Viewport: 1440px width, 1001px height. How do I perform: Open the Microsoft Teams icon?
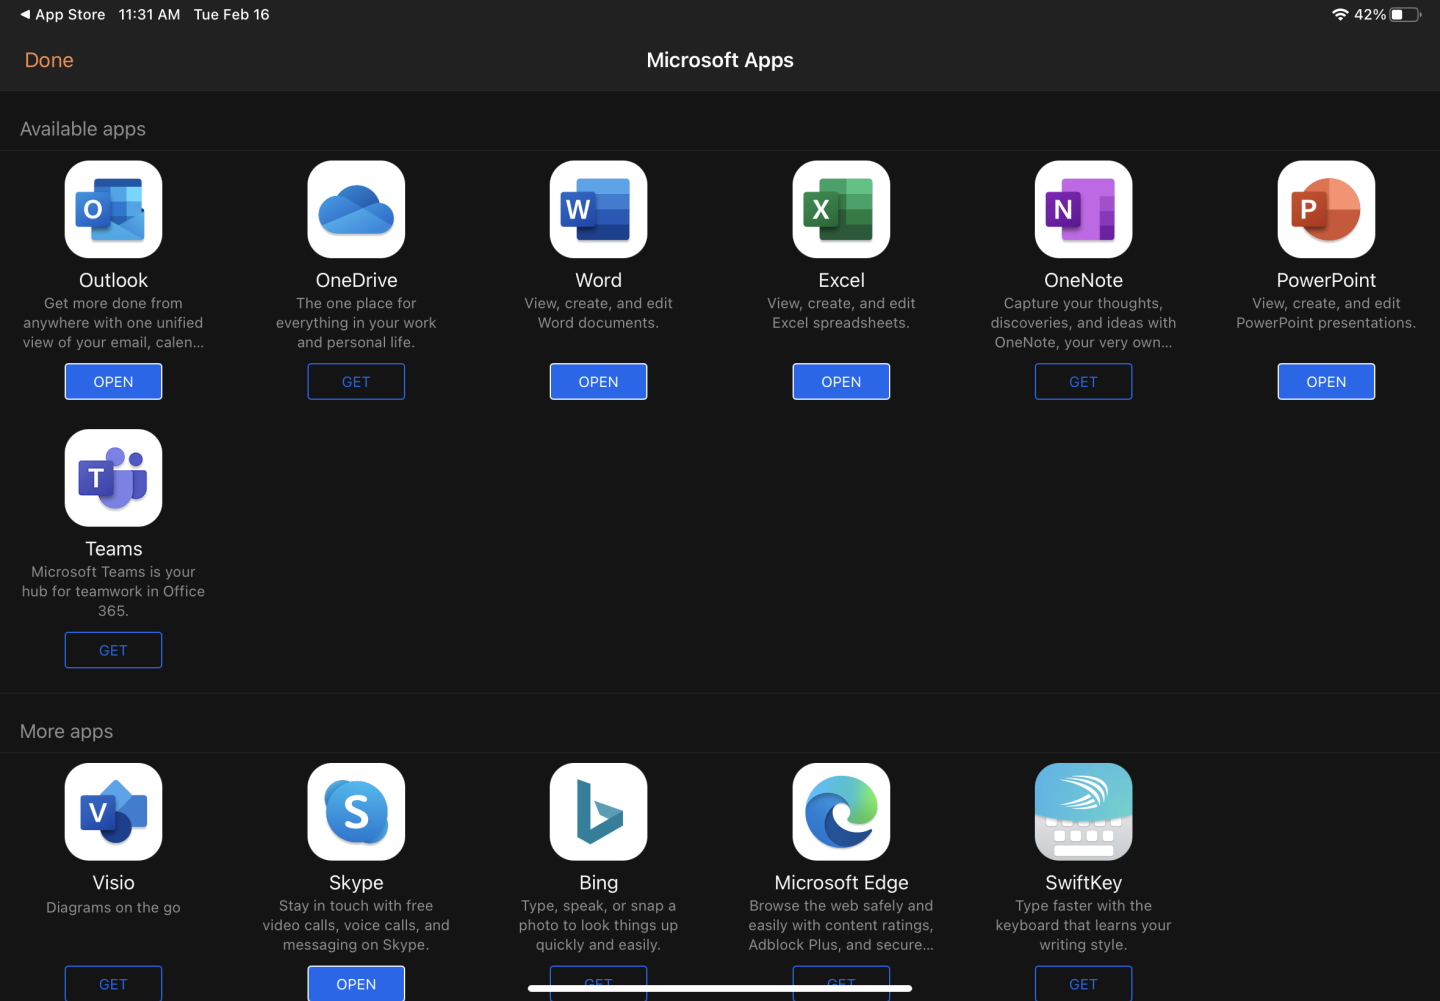pyautogui.click(x=113, y=477)
